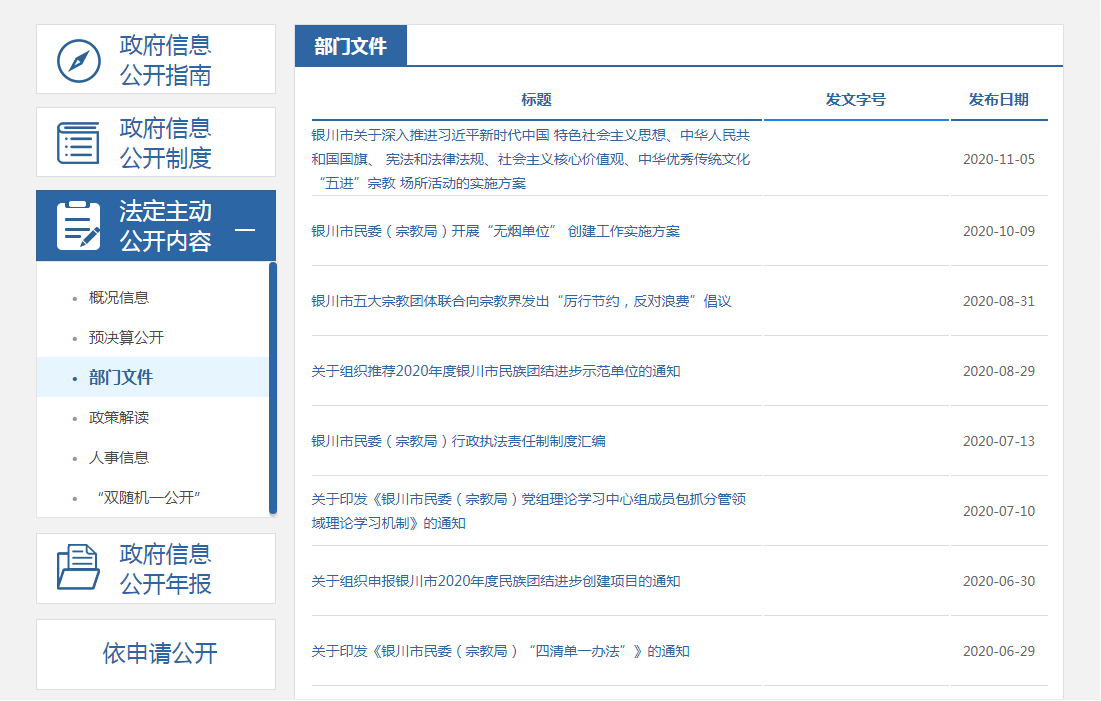Click date 2020-07-13
Image resolution: width=1101 pixels, height=701 pixels.
(998, 441)
